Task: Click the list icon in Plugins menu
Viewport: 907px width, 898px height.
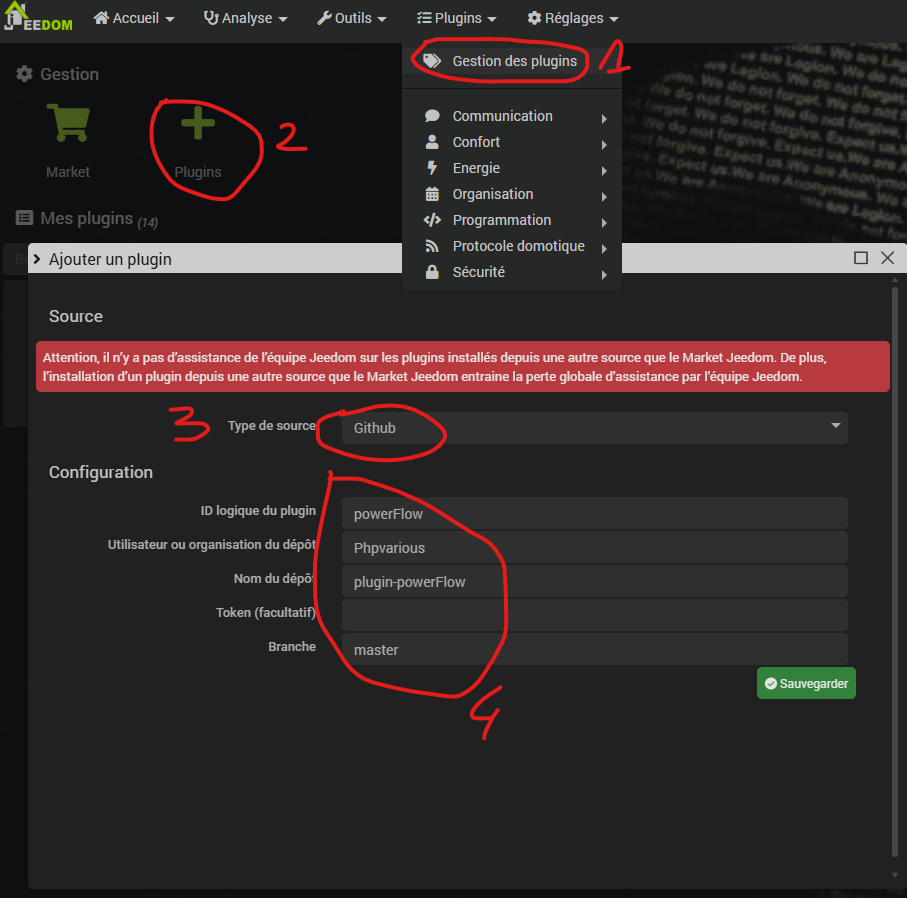Action: tap(424, 18)
